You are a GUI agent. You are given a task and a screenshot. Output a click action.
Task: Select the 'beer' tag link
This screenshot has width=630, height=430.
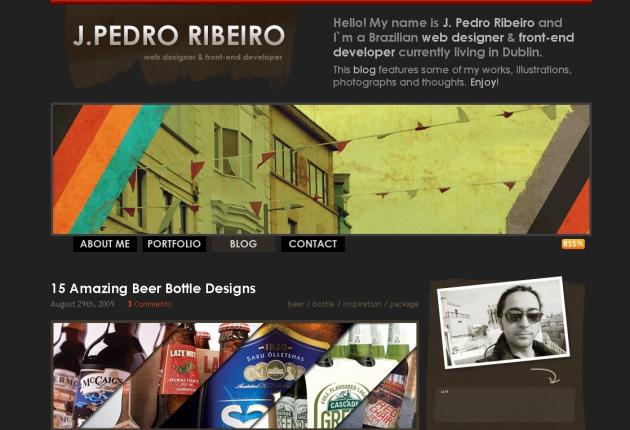tap(296, 304)
